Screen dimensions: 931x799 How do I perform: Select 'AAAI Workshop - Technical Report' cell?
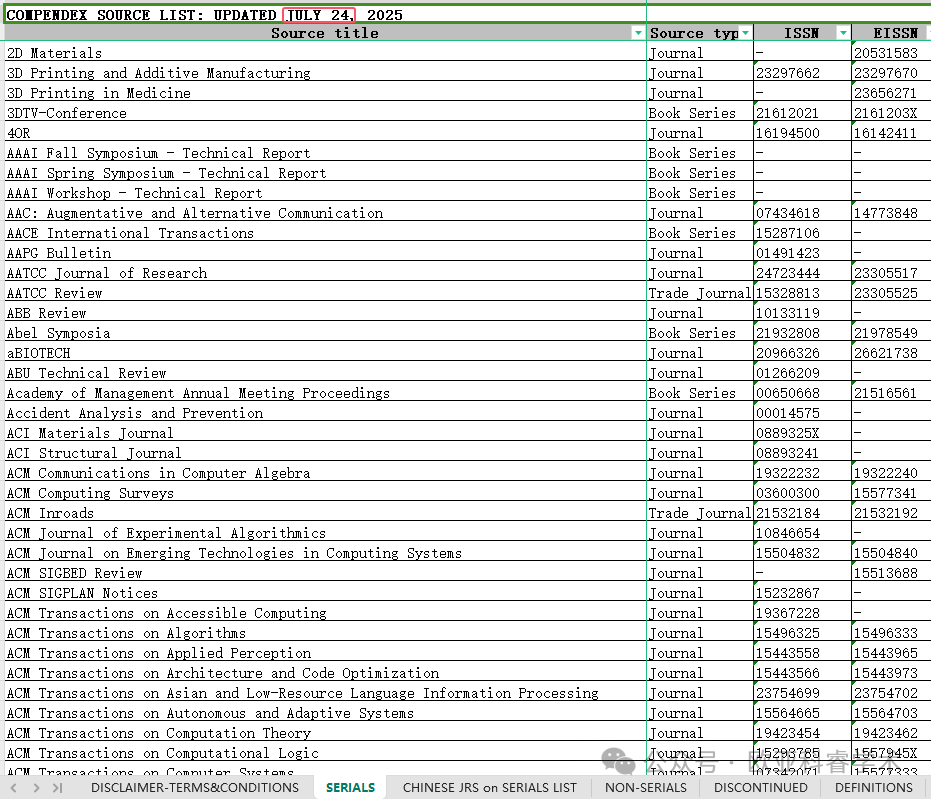[325, 193]
